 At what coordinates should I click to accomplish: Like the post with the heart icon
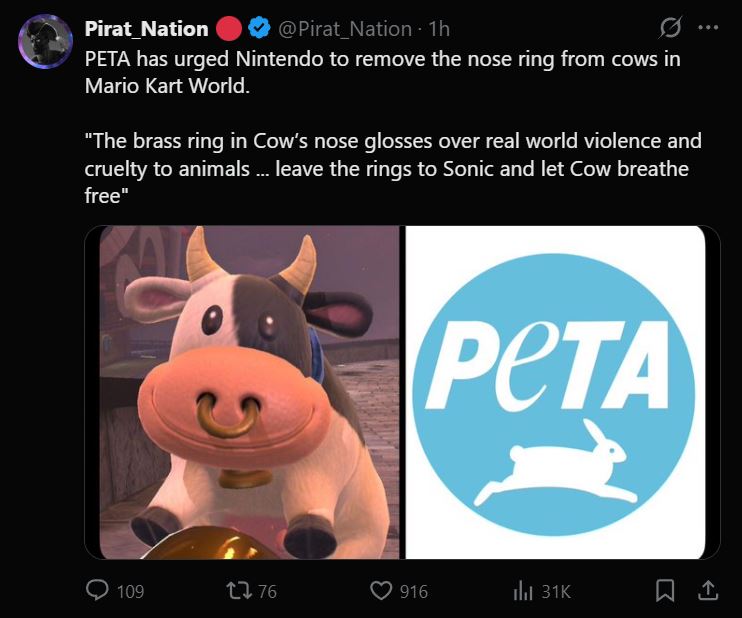(381, 591)
